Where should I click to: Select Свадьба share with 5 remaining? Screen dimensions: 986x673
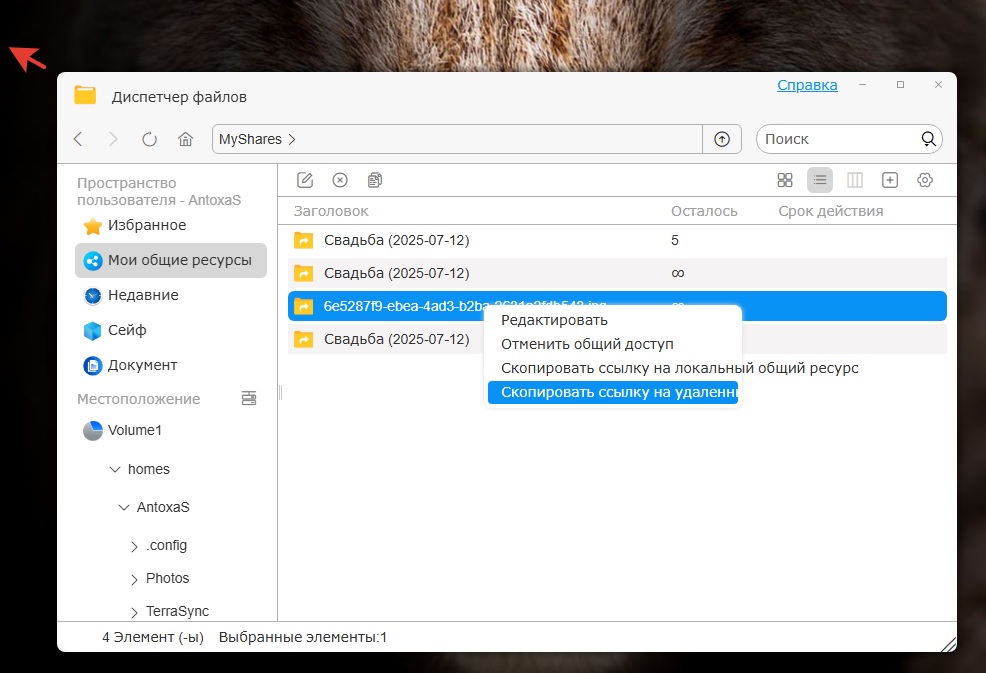[x=617, y=240]
